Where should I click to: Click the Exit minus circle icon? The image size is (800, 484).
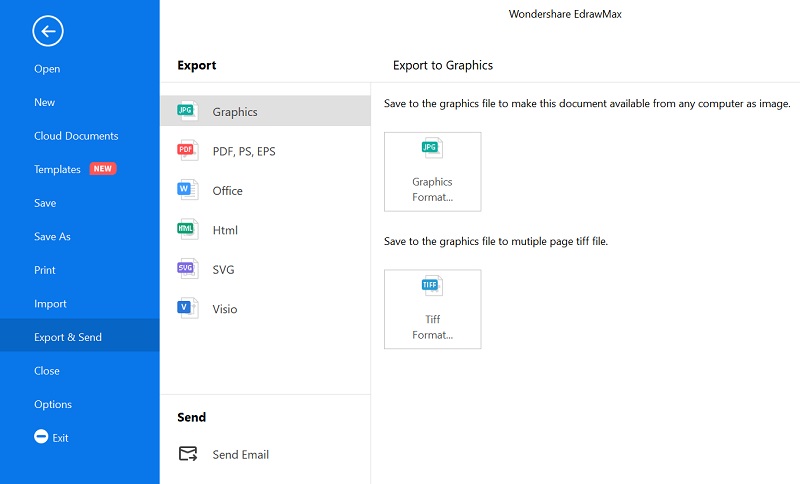41,437
